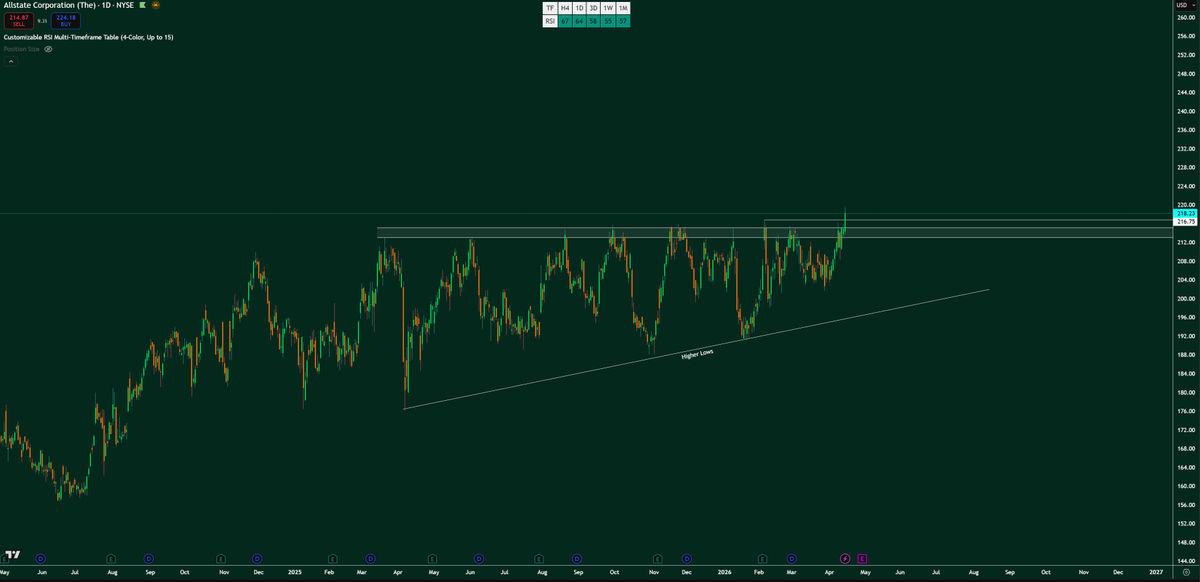Click the earnings E marker above Feb 2026
The width and height of the screenshot is (1200, 582).
click(763, 558)
